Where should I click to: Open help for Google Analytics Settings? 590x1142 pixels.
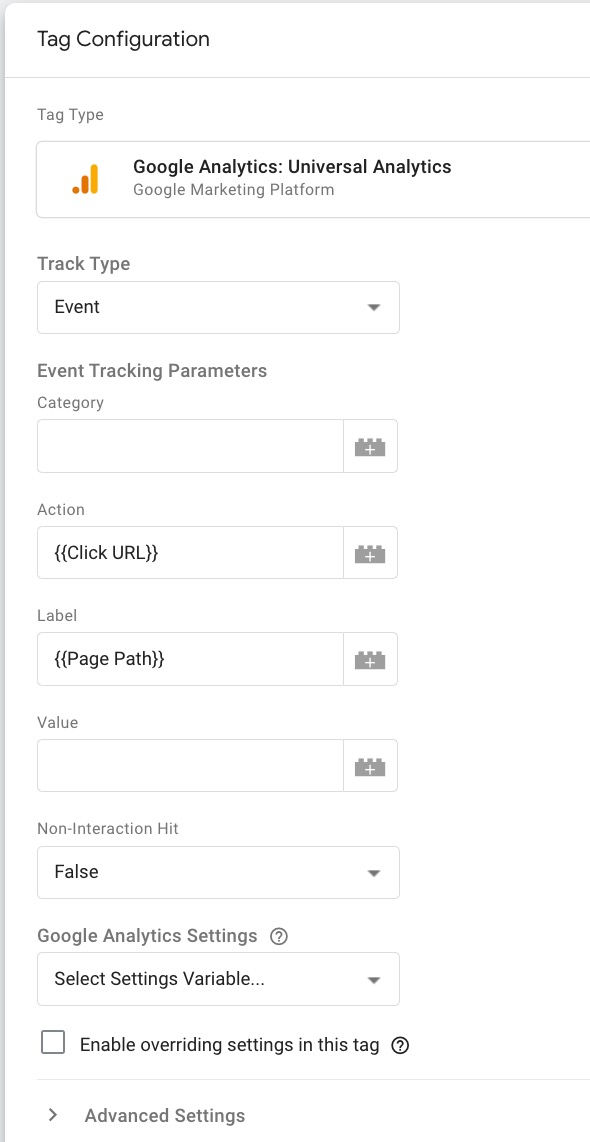point(280,935)
